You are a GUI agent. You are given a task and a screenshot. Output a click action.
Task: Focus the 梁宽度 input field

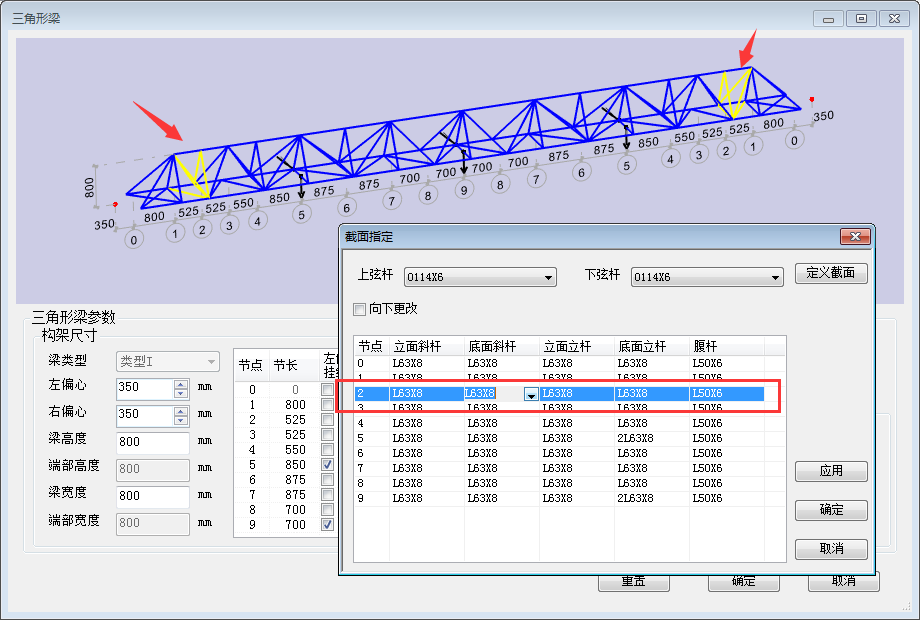[x=152, y=497]
